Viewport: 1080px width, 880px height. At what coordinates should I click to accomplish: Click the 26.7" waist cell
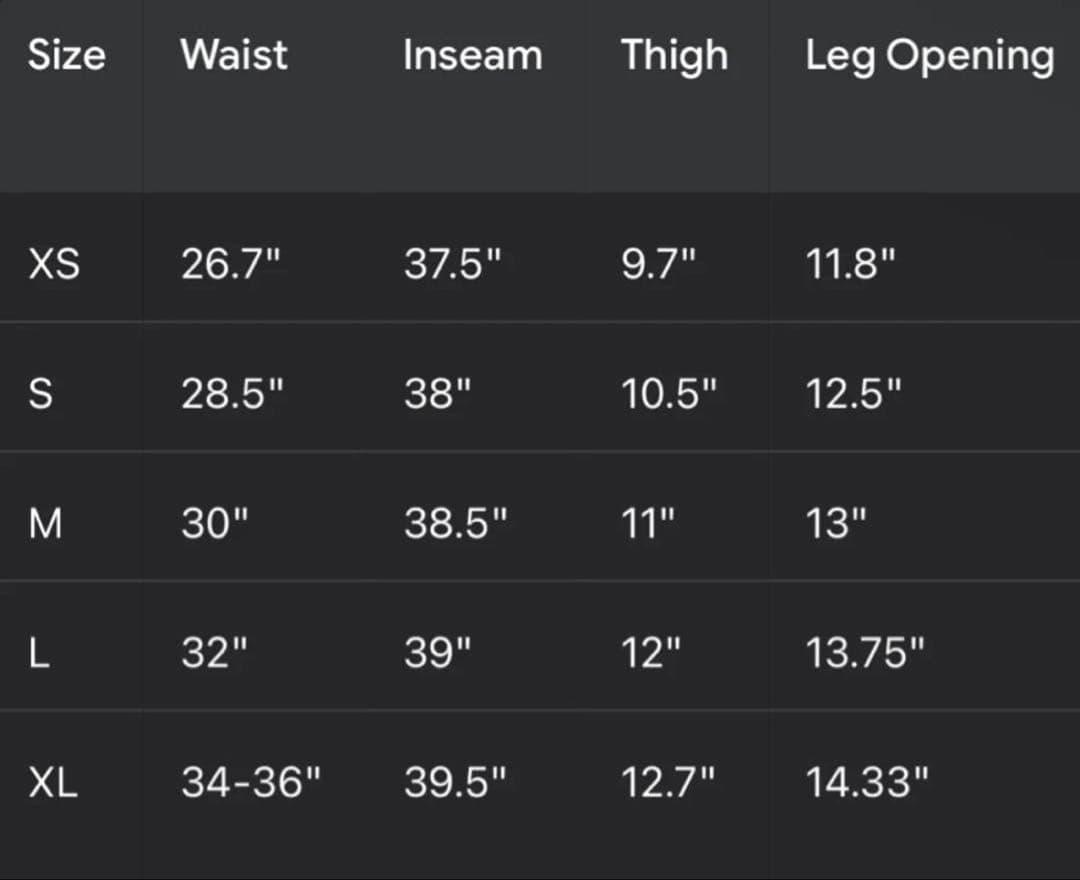point(231,264)
